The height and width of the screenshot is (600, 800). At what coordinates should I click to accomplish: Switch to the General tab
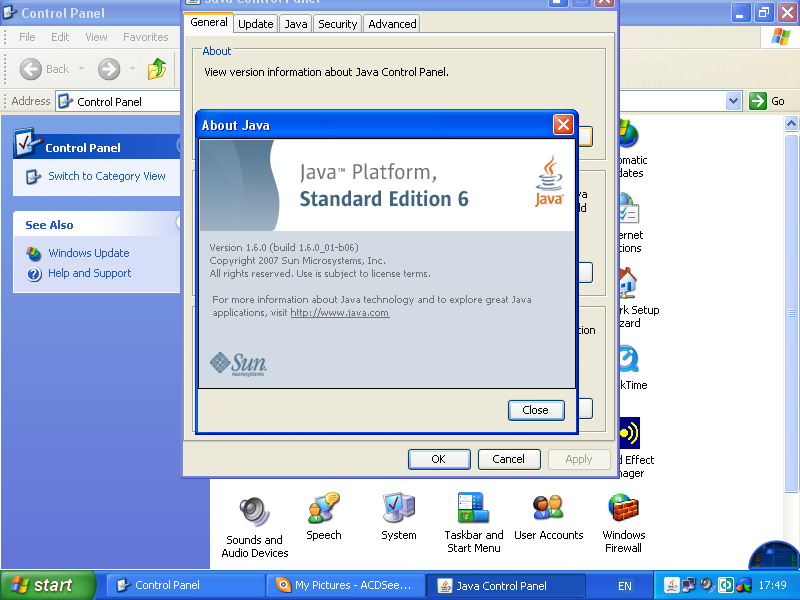(209, 22)
